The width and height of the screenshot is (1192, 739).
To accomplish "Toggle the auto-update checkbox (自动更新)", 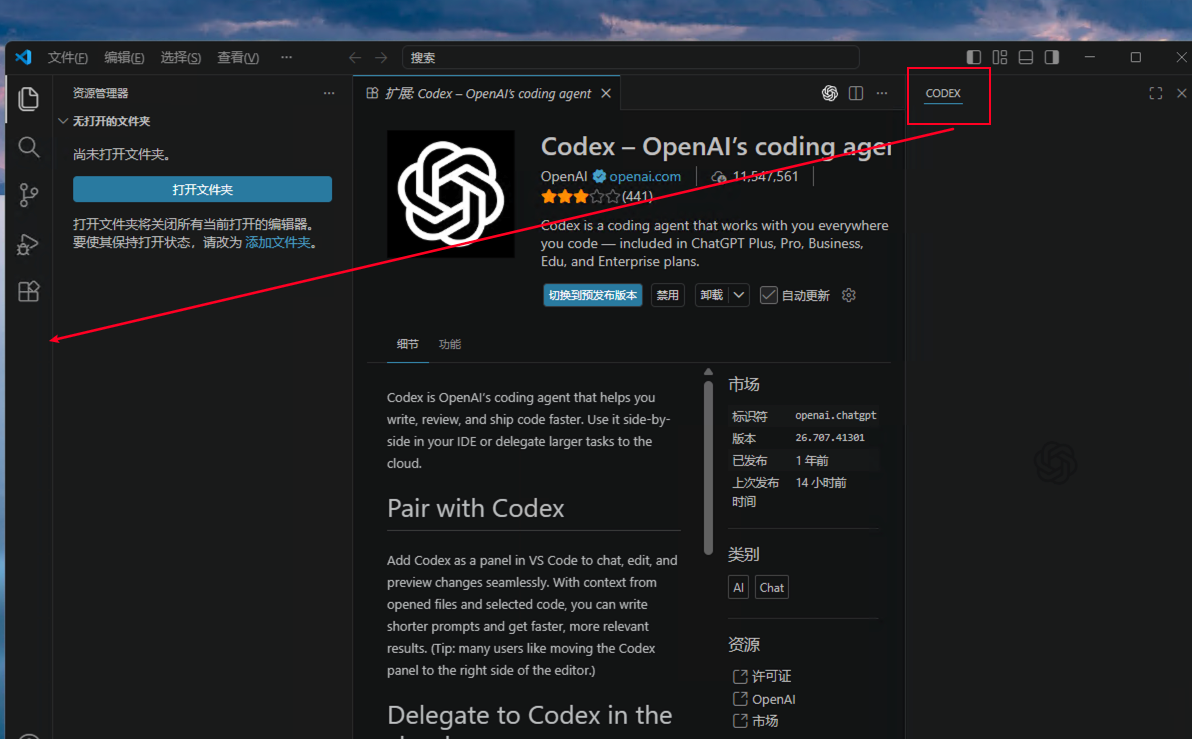I will click(769, 295).
